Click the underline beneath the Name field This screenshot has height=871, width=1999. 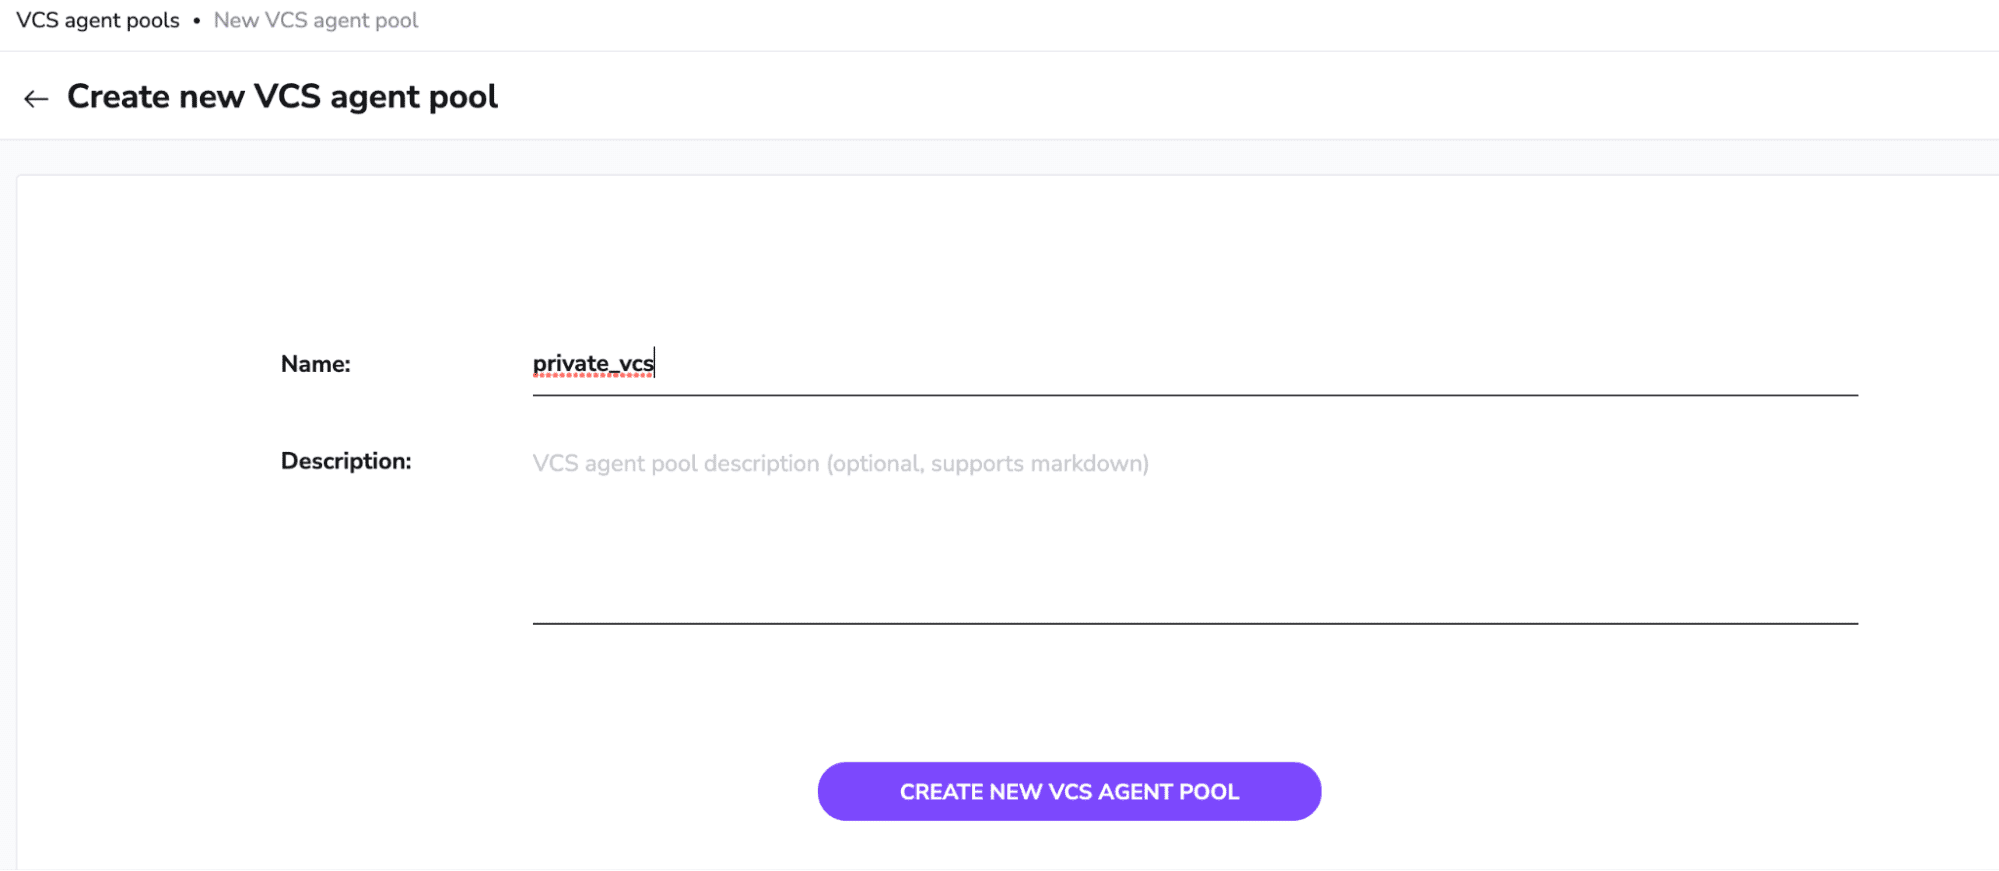tap(1195, 395)
